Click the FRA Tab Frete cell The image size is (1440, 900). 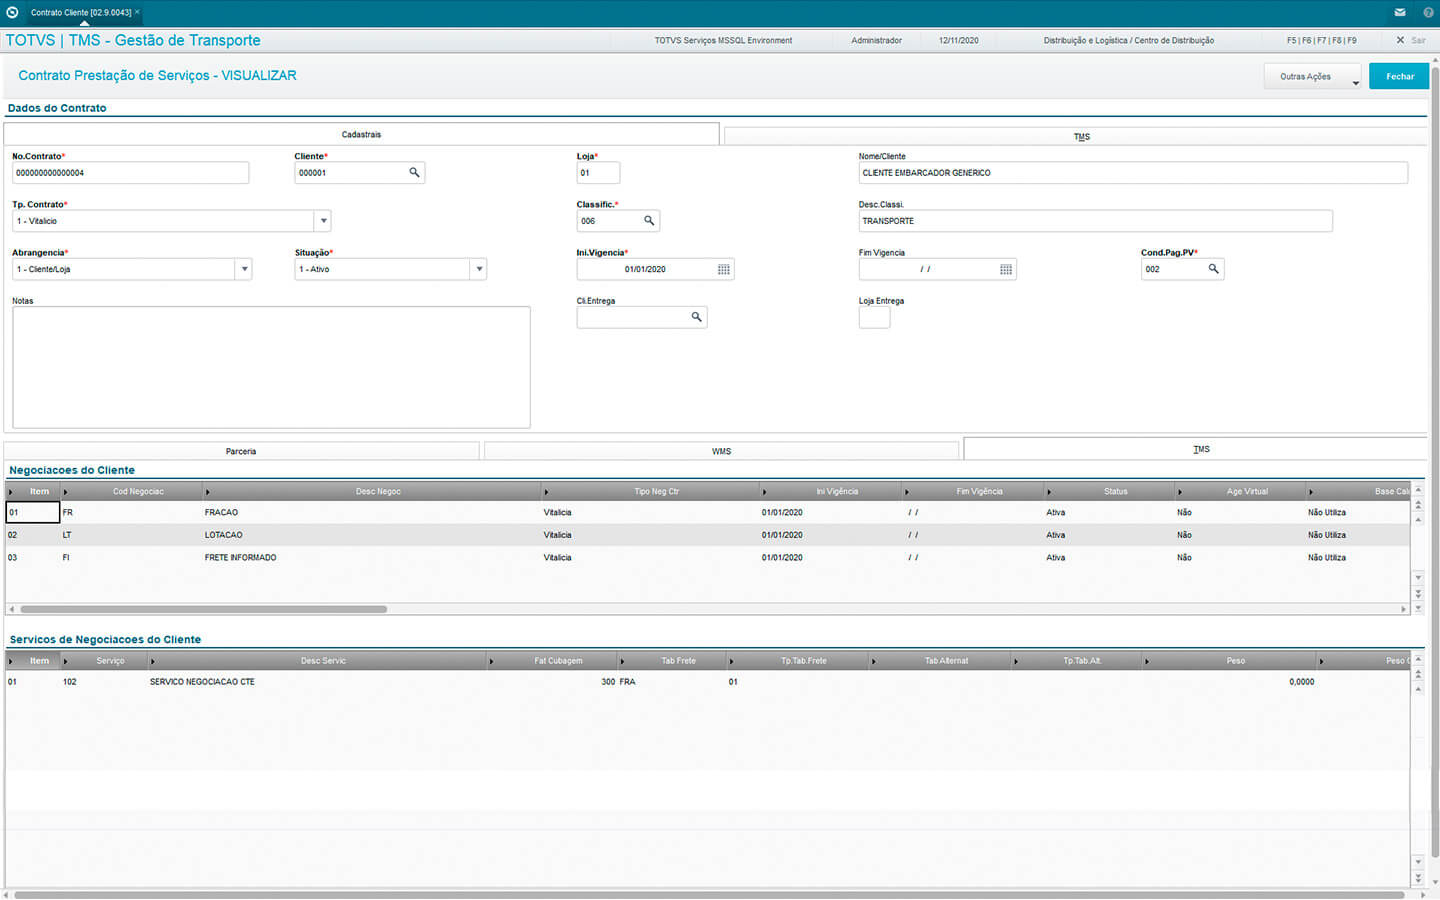627,682
